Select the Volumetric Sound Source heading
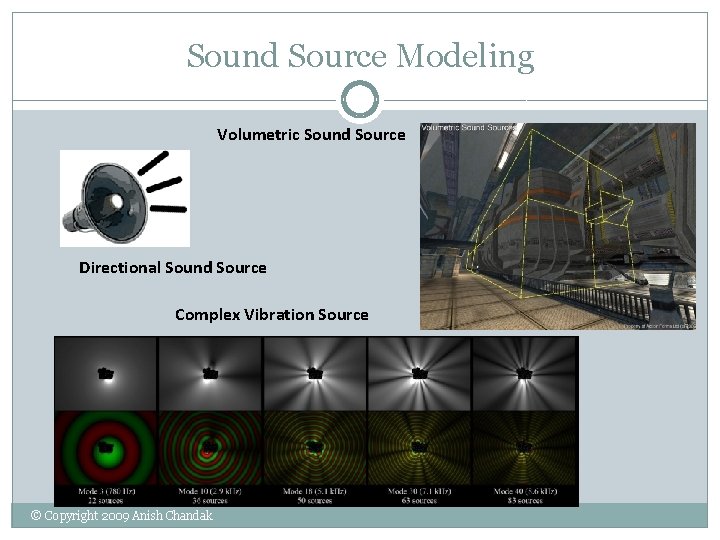Image resolution: width=720 pixels, height=540 pixels. (311, 135)
